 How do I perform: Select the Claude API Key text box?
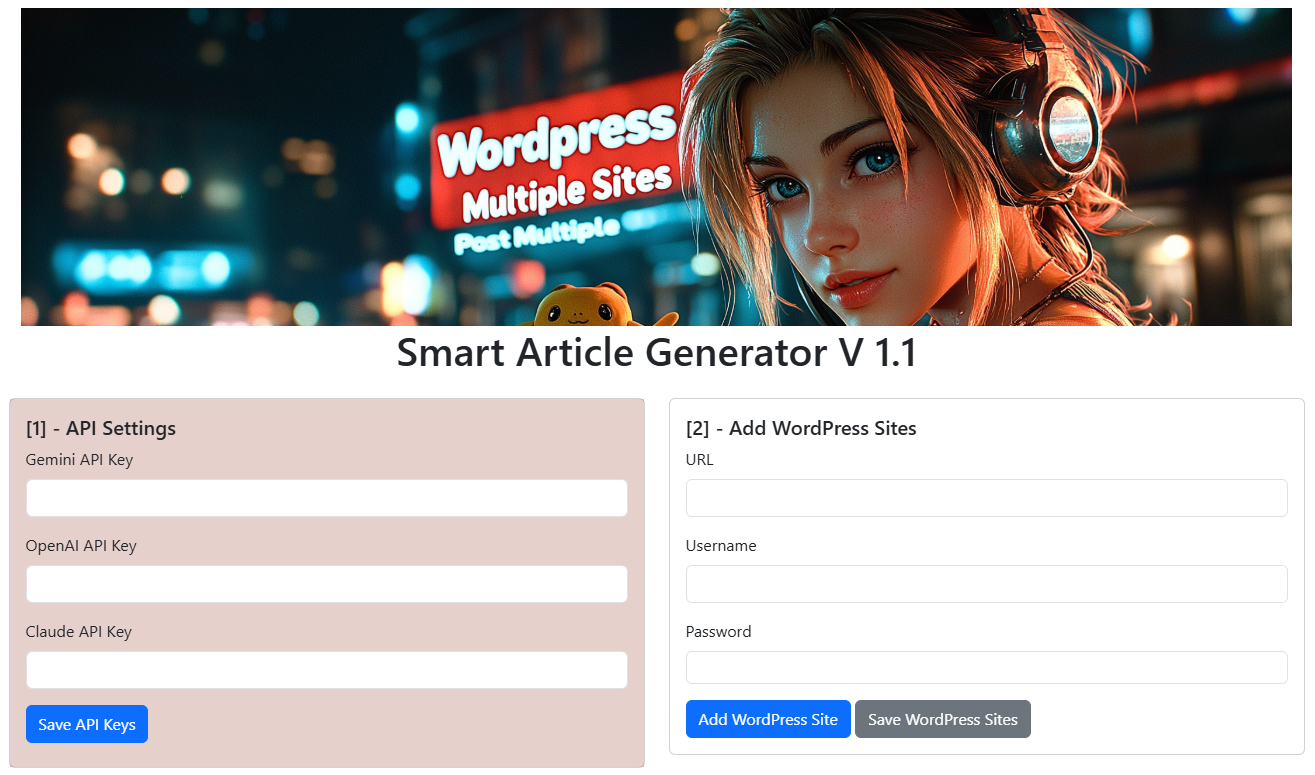pyautogui.click(x=326, y=670)
